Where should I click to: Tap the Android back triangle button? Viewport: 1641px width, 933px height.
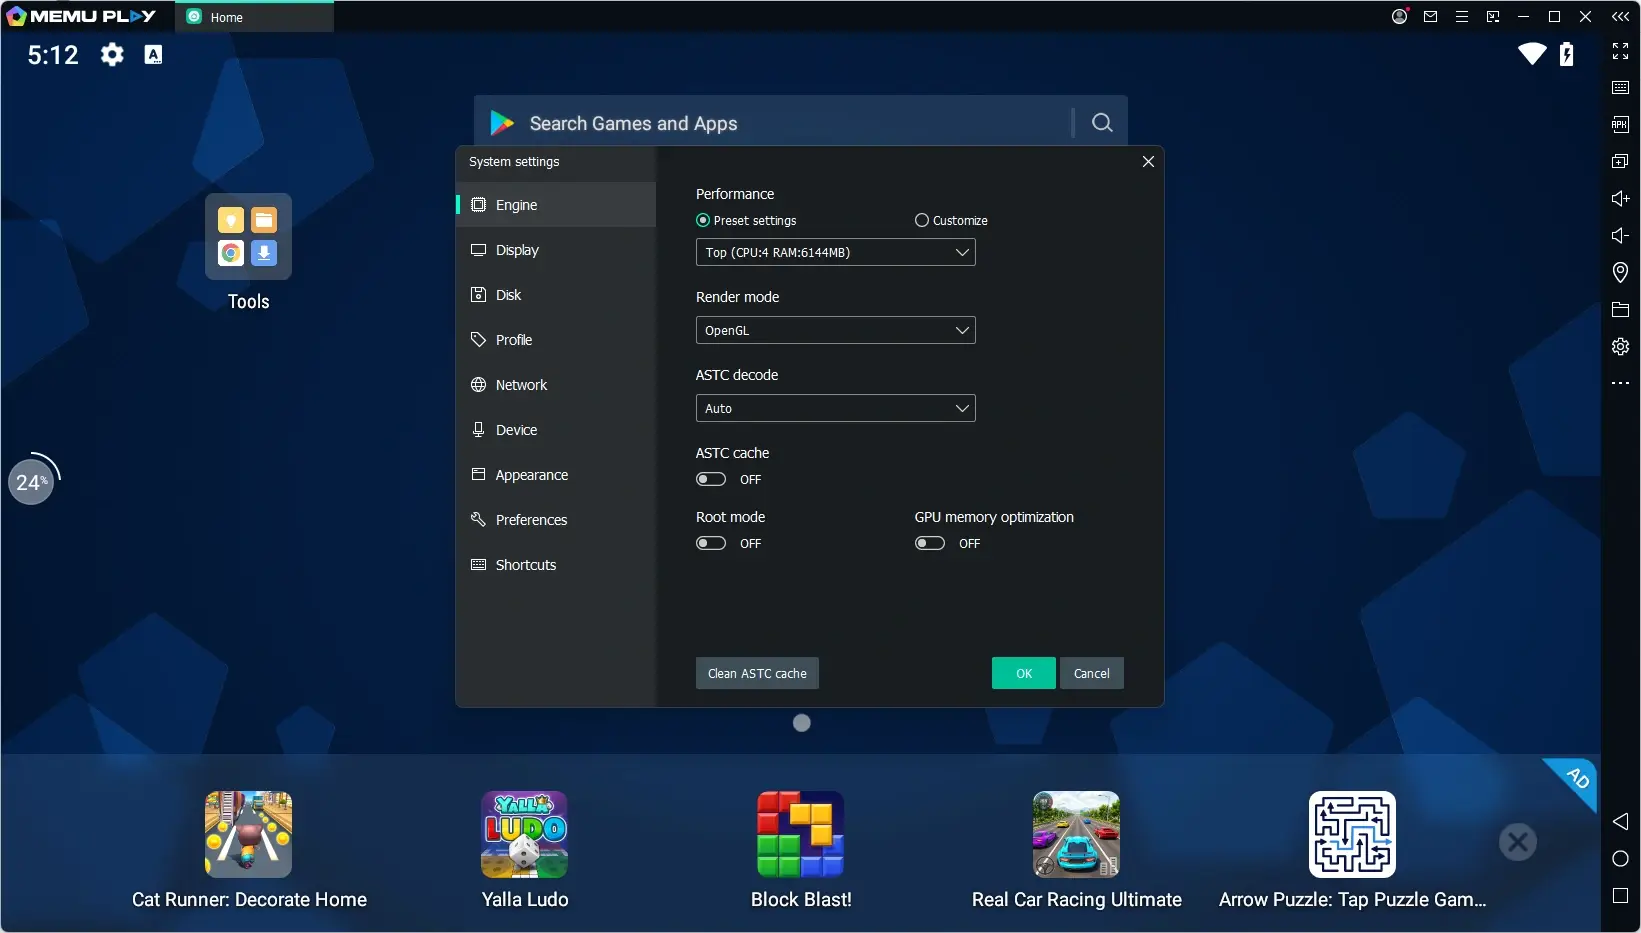(x=1620, y=821)
